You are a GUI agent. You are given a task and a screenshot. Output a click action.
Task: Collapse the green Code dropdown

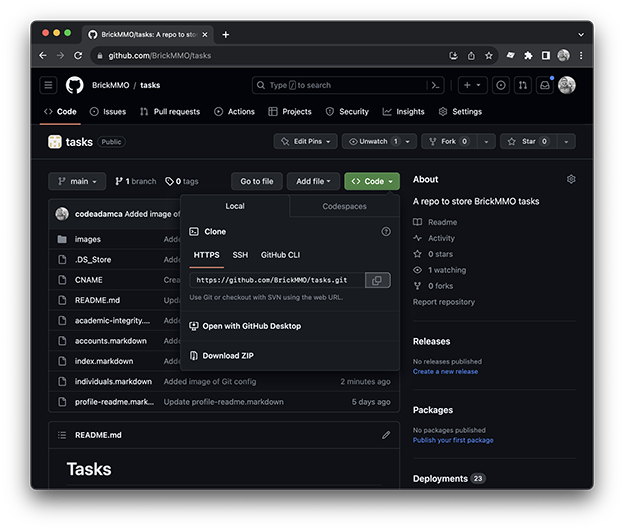[x=372, y=181]
